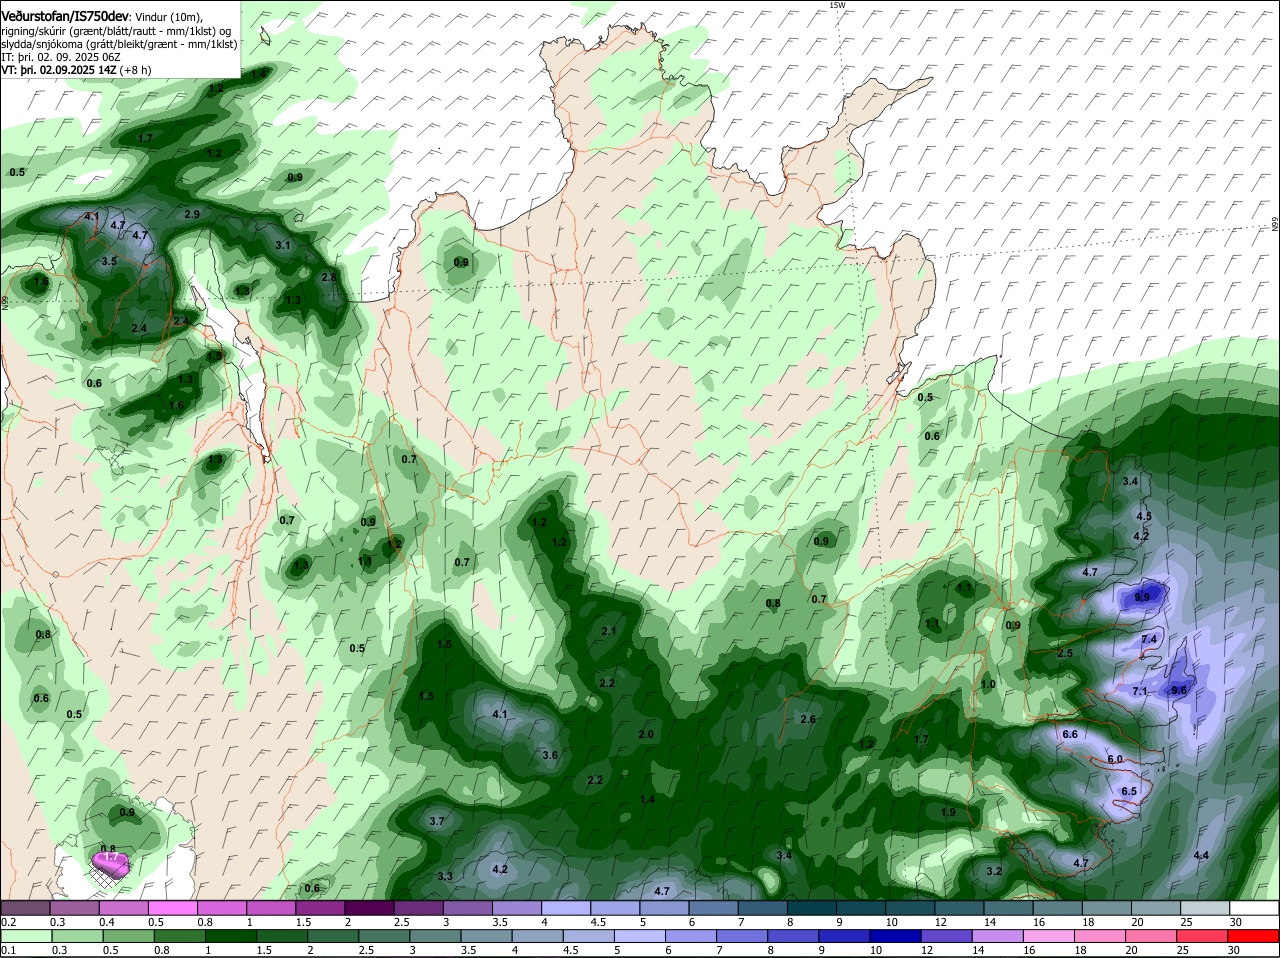Click the light grey swatch labeled 25, upper legend
This screenshot has height=958, width=1280.
(1205, 908)
